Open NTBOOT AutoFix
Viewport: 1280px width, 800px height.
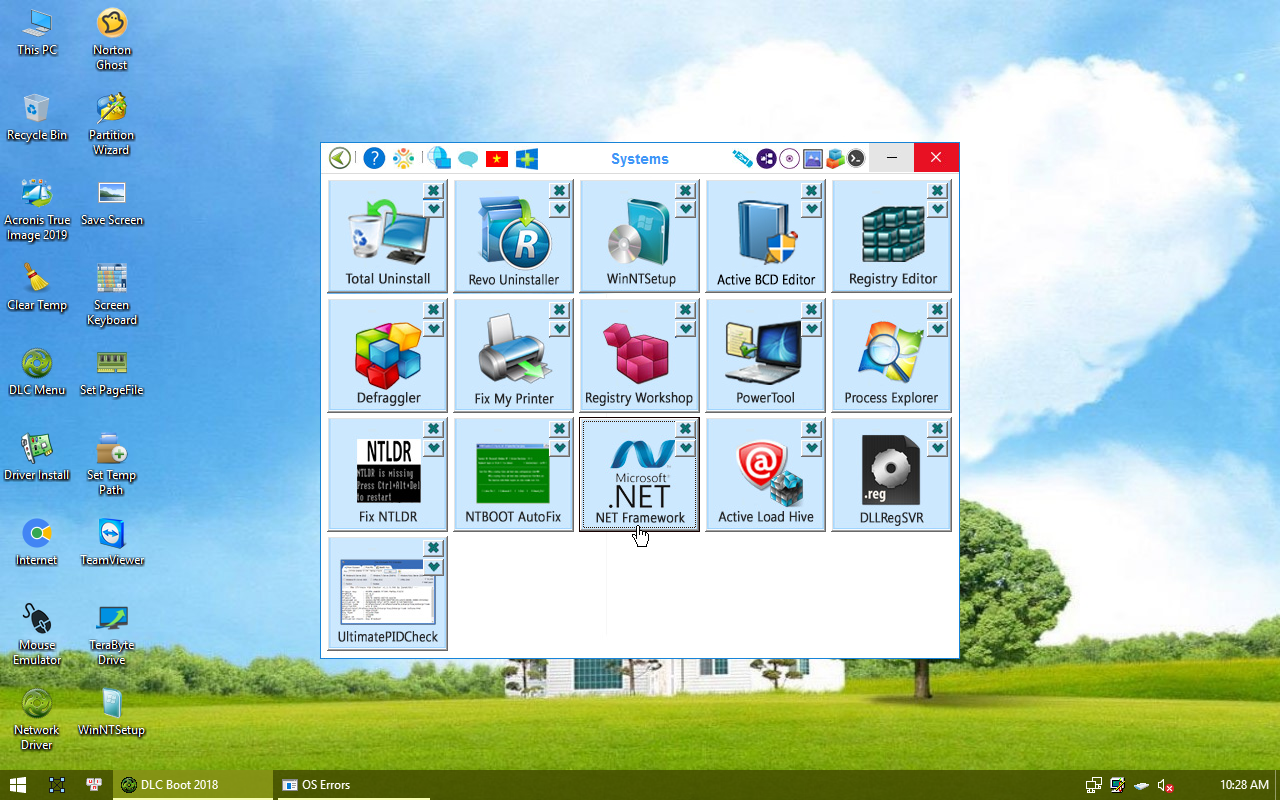(x=514, y=474)
